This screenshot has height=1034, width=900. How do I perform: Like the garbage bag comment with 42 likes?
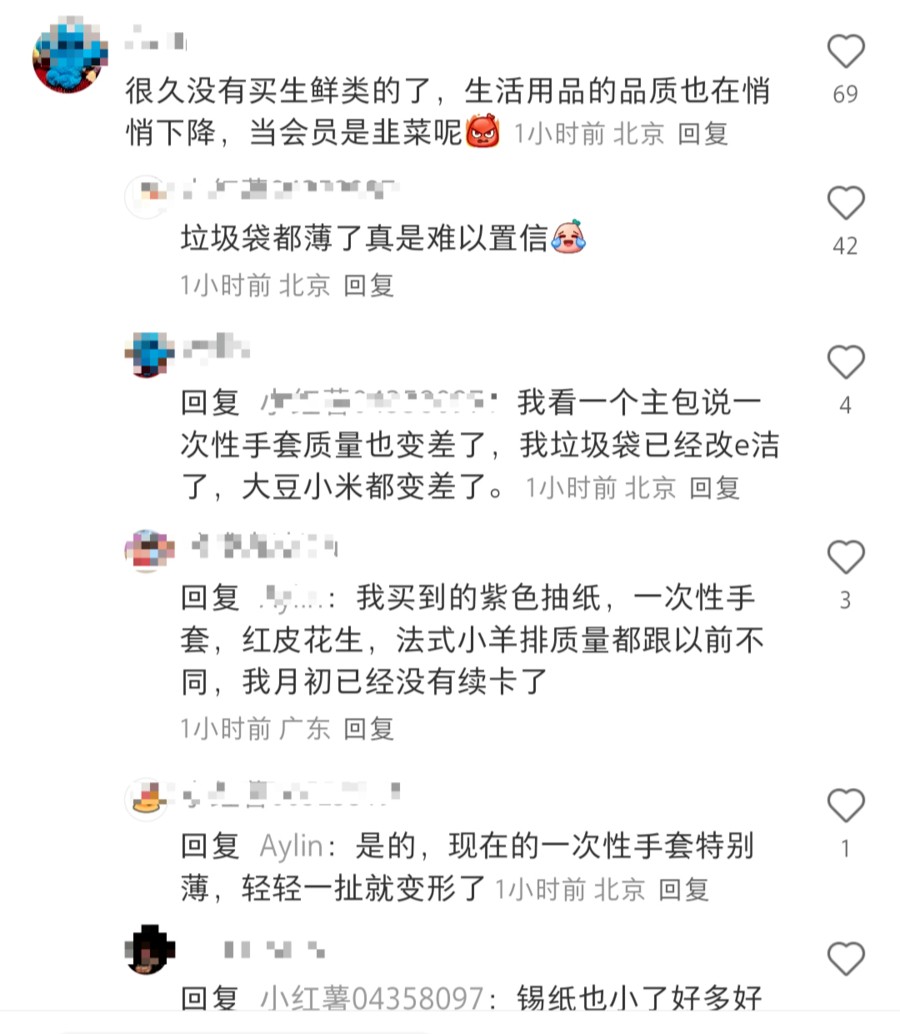pos(845,202)
